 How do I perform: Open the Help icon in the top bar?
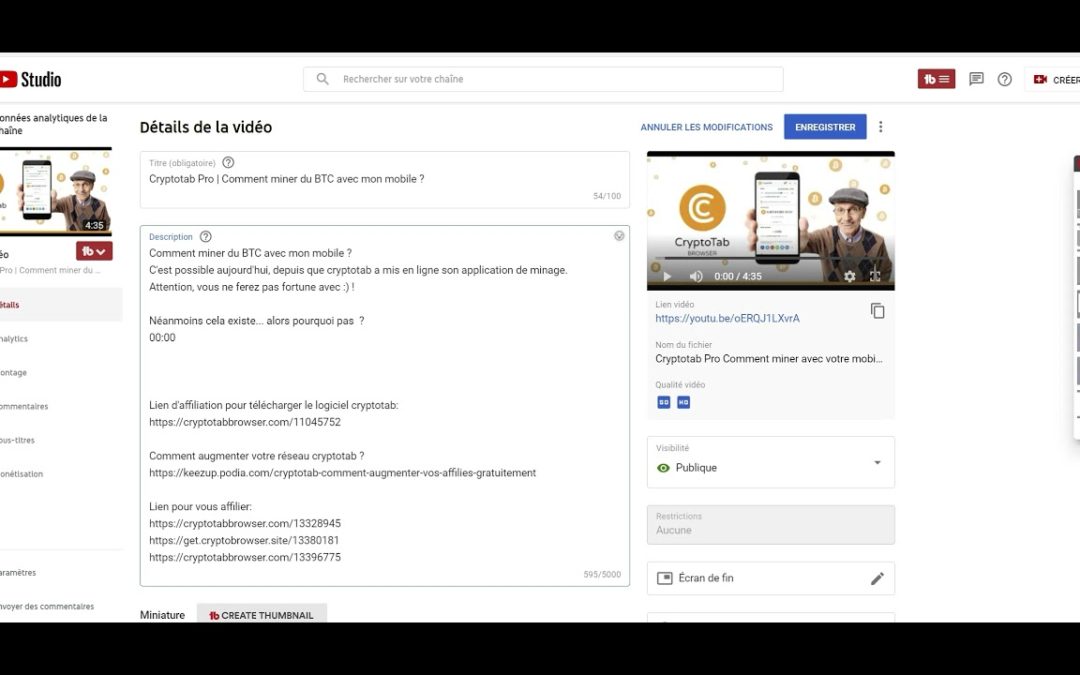(1004, 79)
